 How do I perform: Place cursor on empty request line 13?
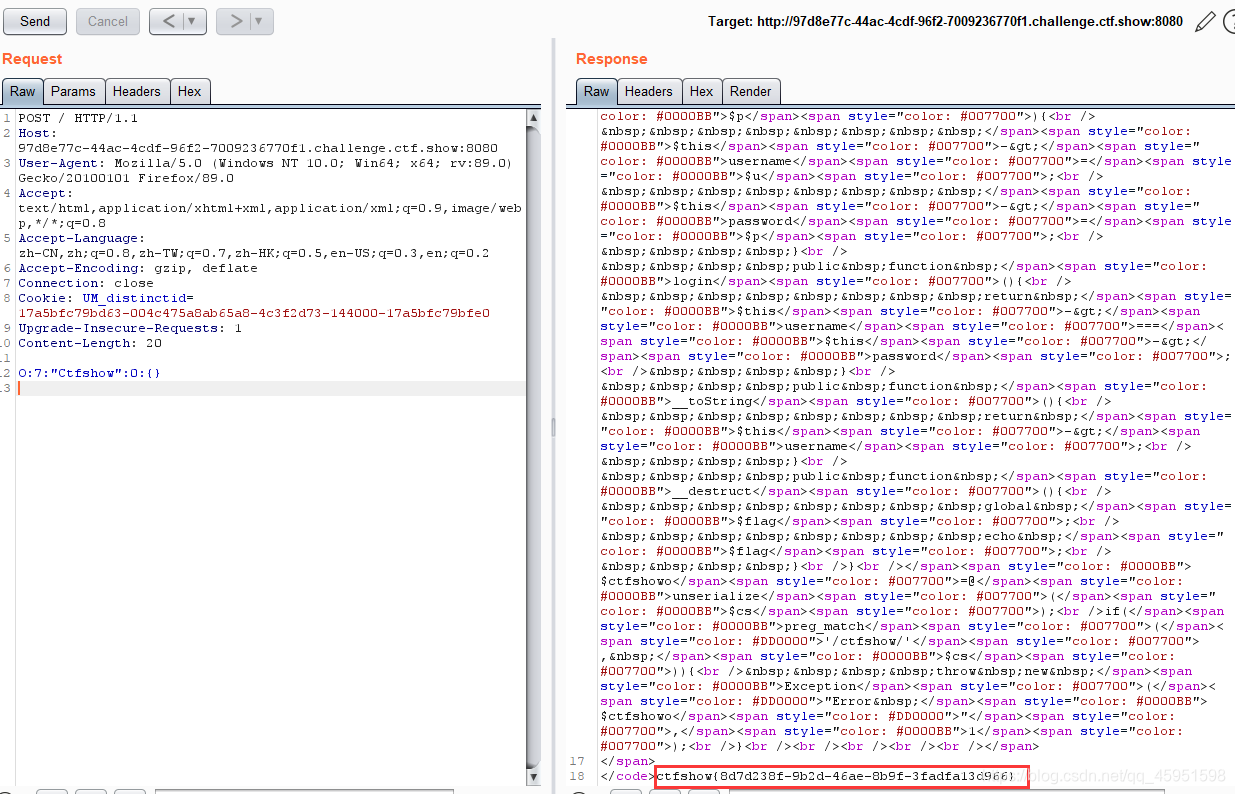pos(272,388)
